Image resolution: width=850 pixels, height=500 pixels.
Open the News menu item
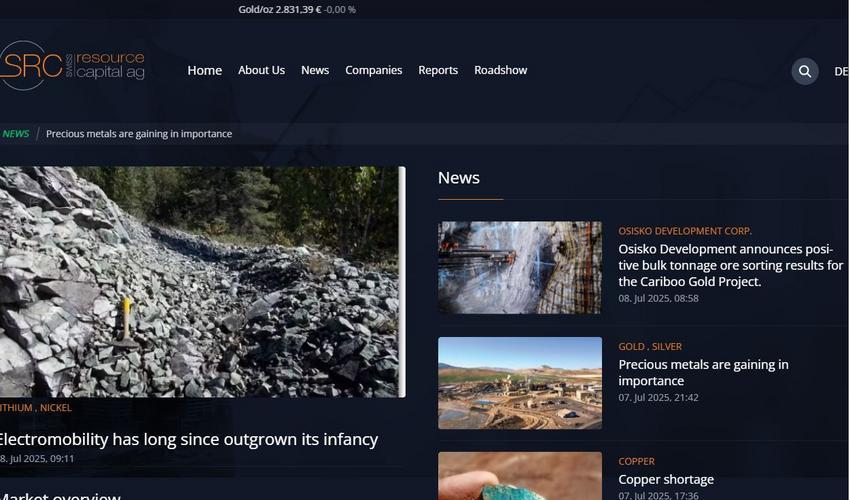315,70
